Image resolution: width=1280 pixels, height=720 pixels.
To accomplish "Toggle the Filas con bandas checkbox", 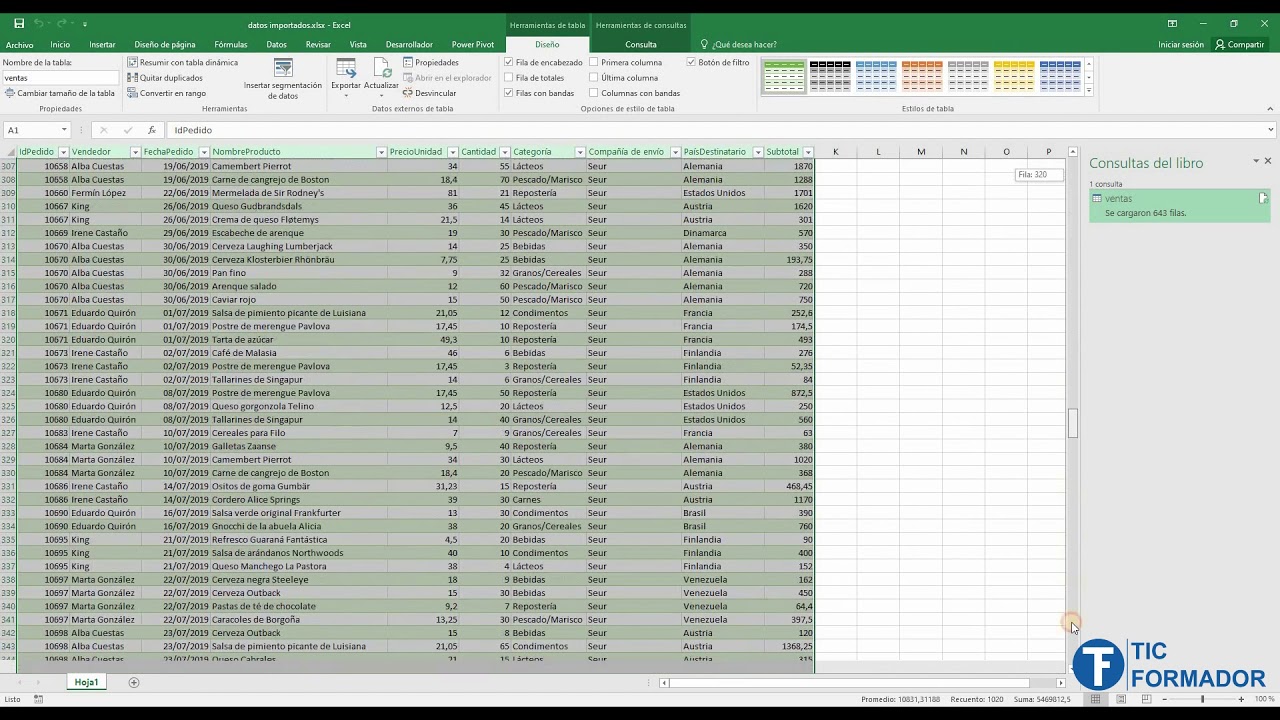I will (509, 93).
